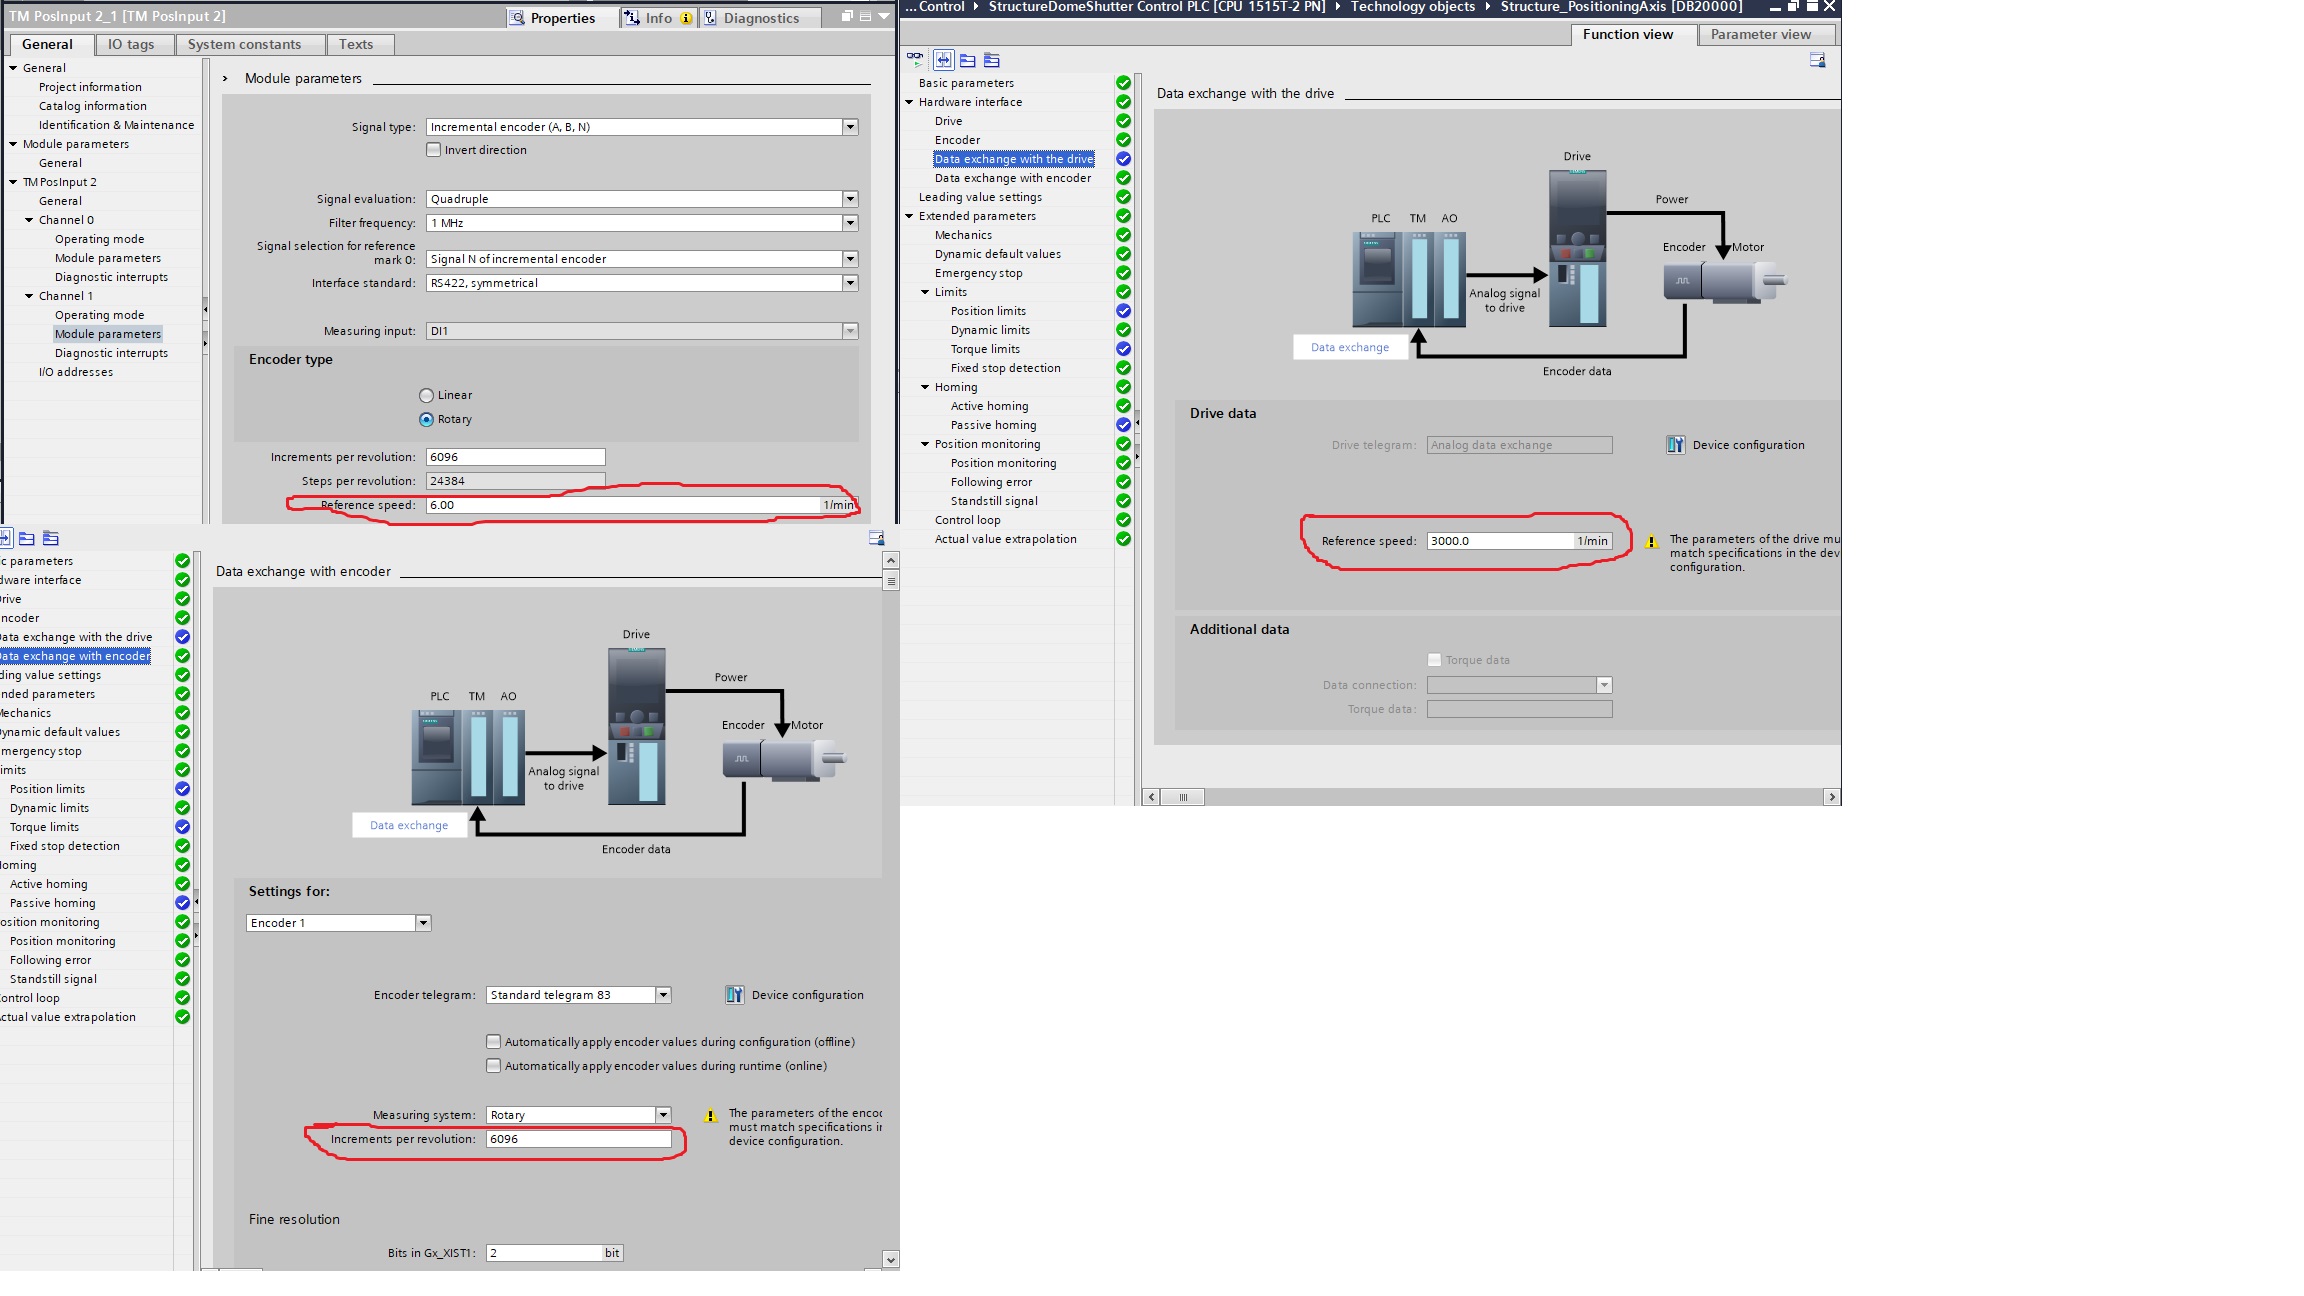Toggle the navigation split-view icon

coord(943,60)
